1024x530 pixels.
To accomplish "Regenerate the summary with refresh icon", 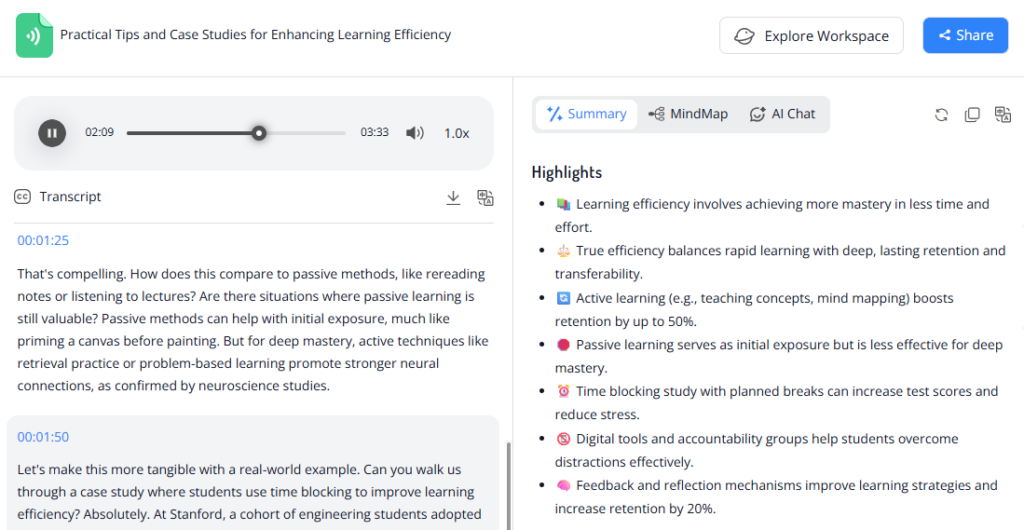I will click(x=941, y=115).
